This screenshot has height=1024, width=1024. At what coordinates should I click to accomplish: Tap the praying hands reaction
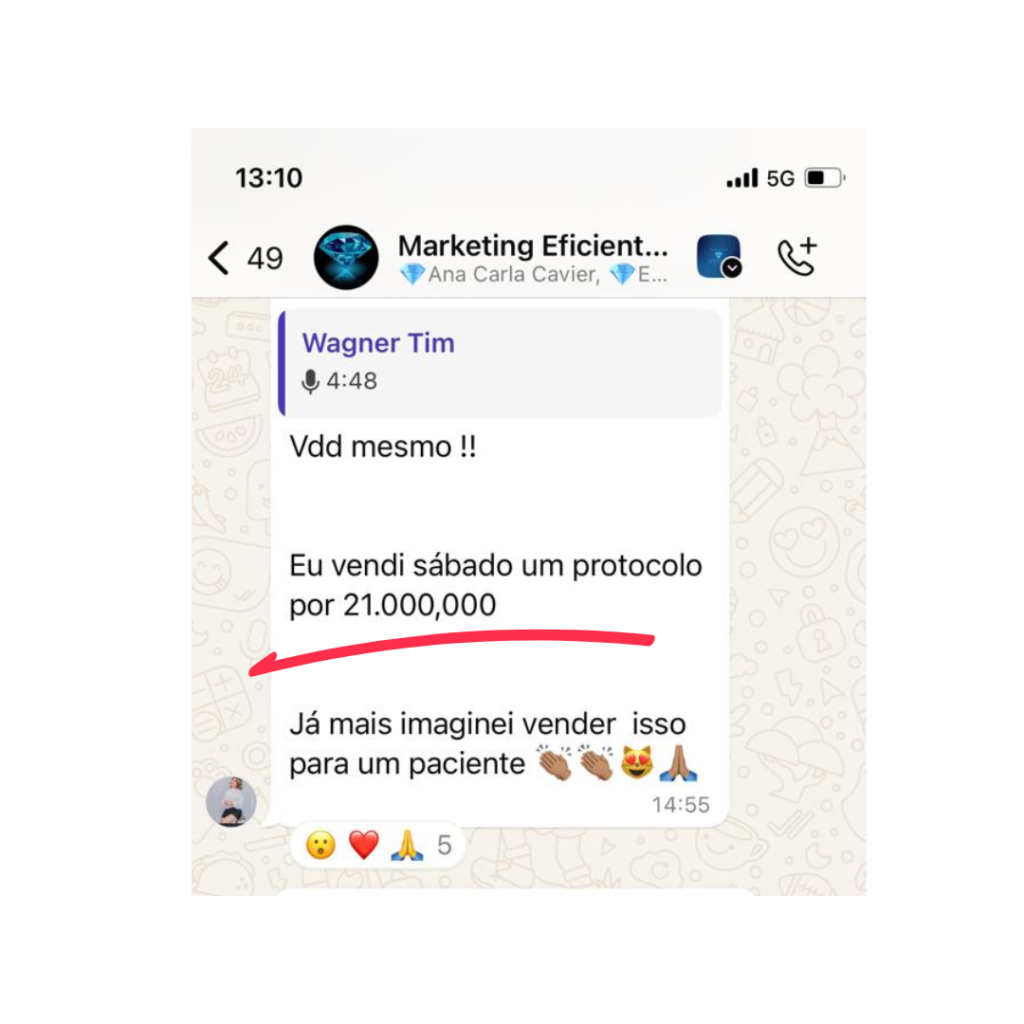(x=407, y=845)
